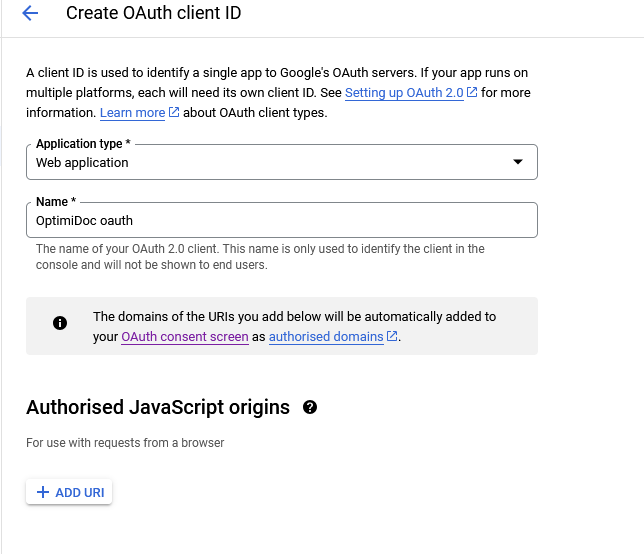The height and width of the screenshot is (554, 644).
Task: Open the Setting up OAuth 2.0 link
Action: coord(404,93)
